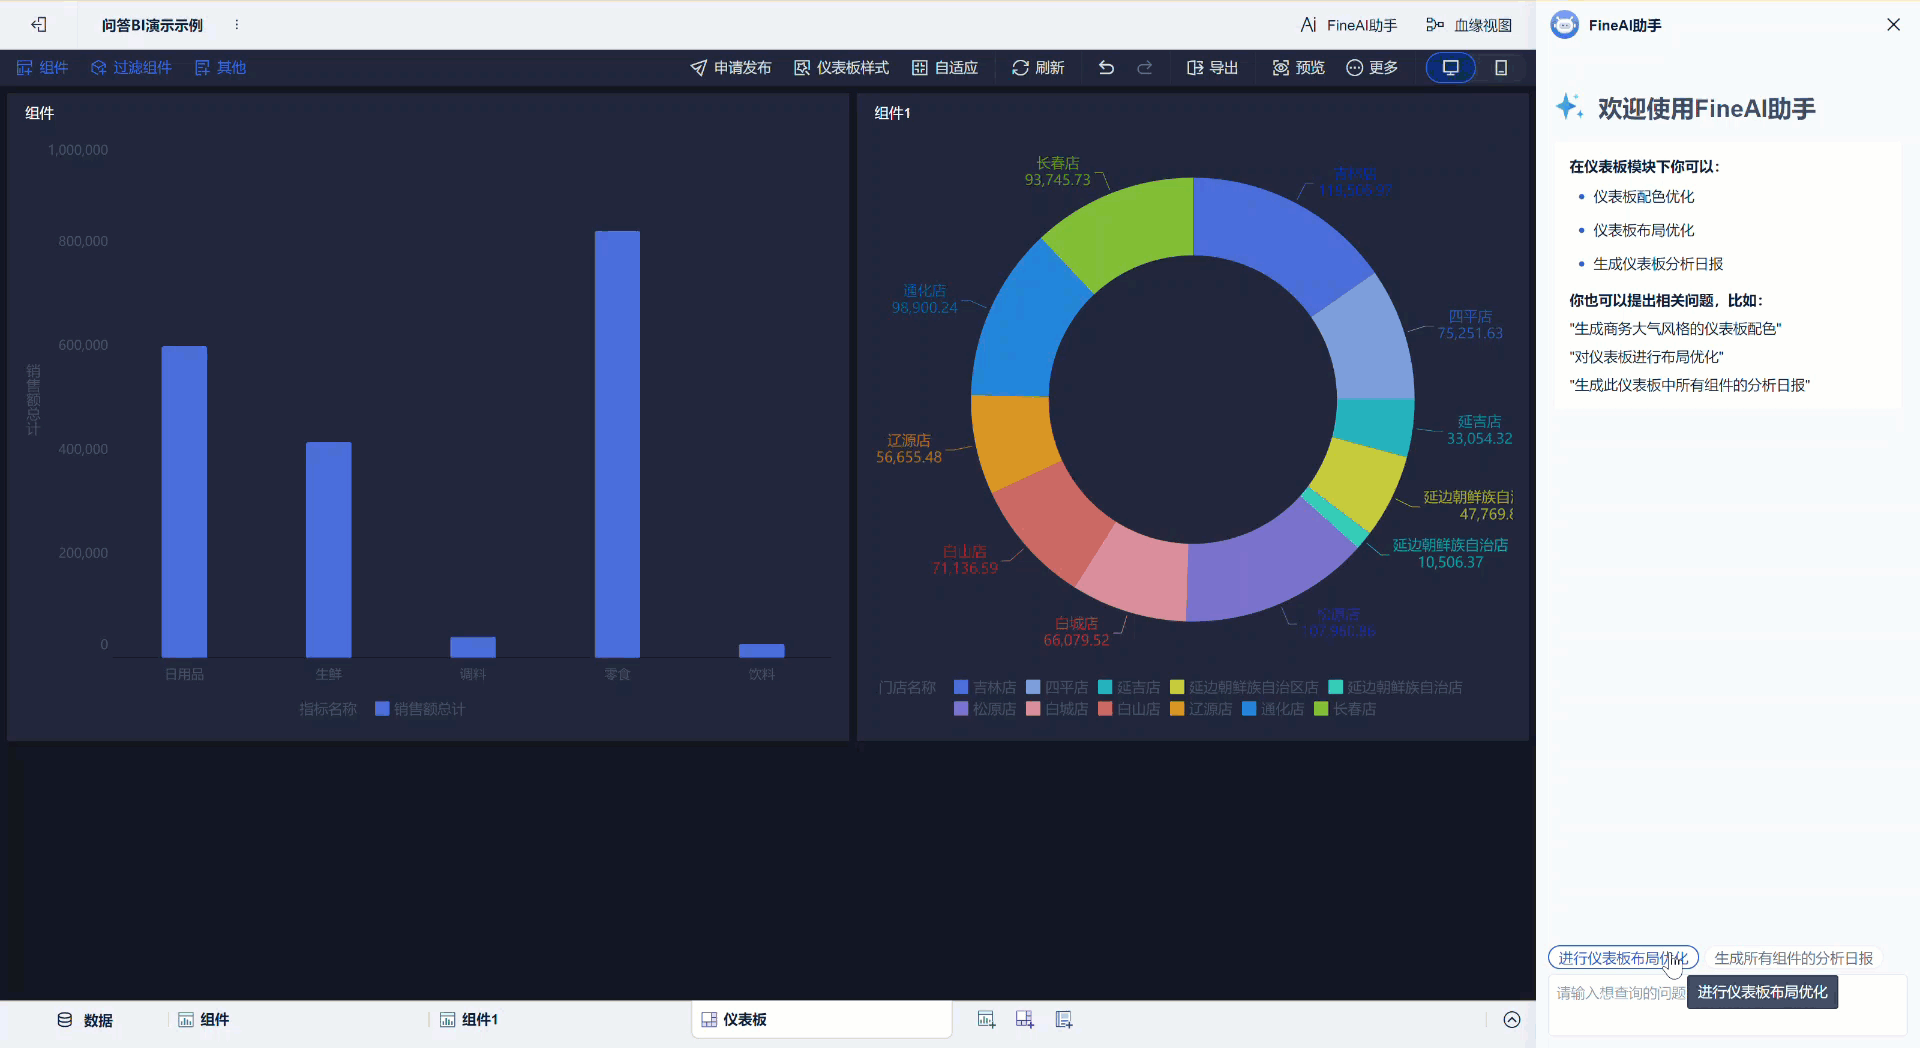Open the 过滤组件 toolbar menu

131,68
